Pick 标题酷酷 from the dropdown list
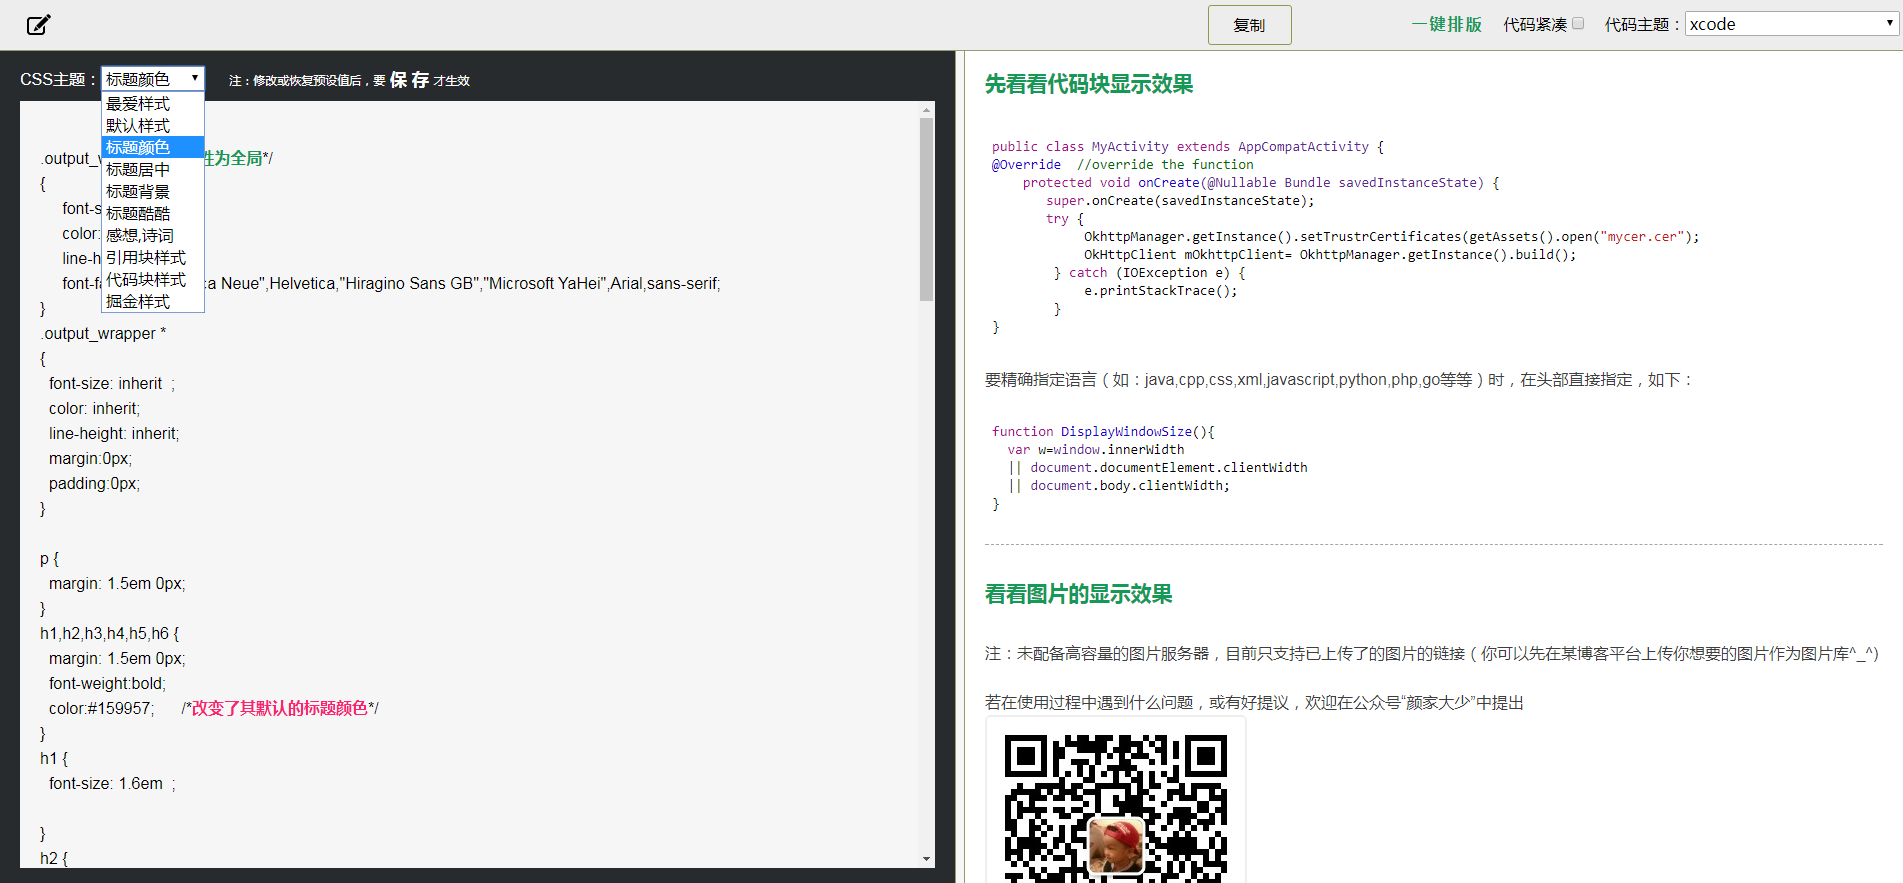Screen dimensions: 1903x883 (x=153, y=213)
